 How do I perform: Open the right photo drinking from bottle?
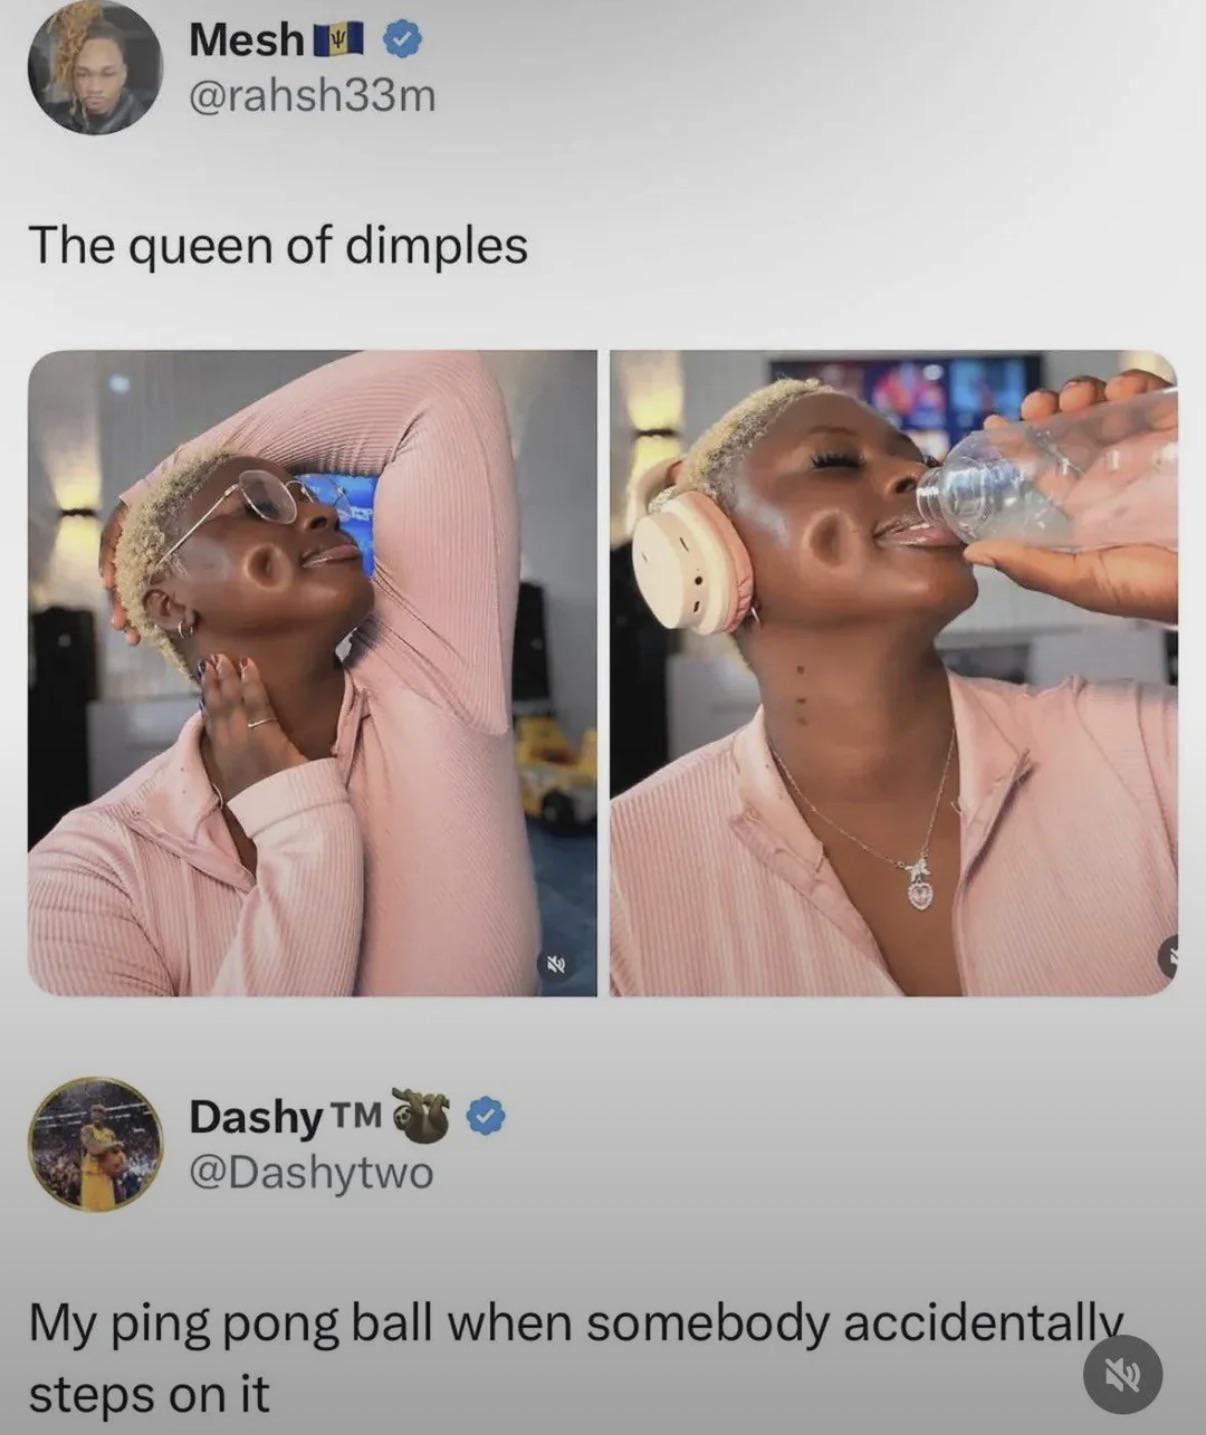(x=893, y=672)
